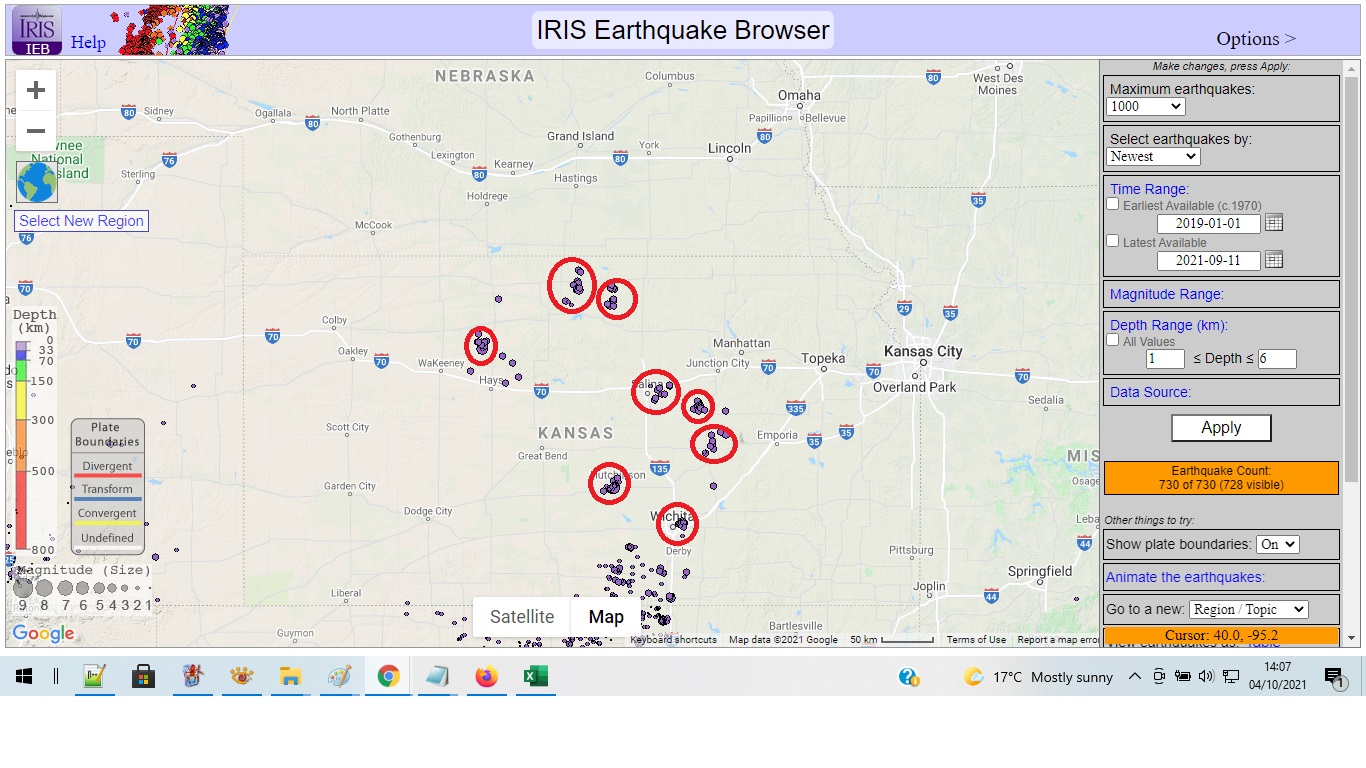Show hidden system tray icons

tap(1134, 677)
